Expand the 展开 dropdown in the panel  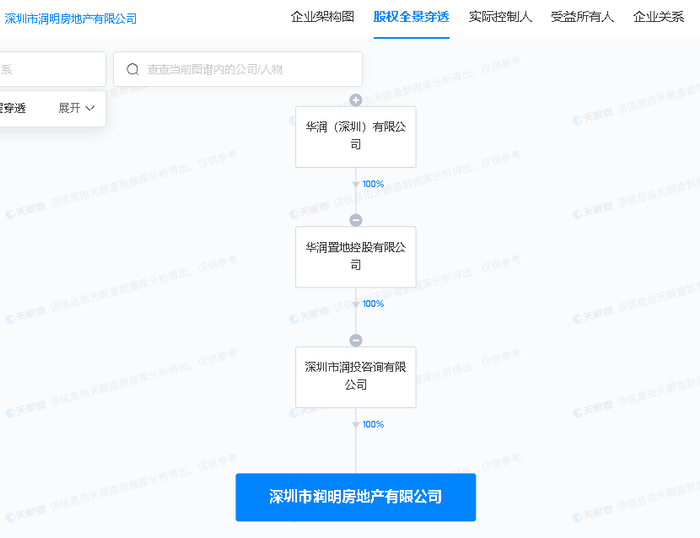coord(76,108)
